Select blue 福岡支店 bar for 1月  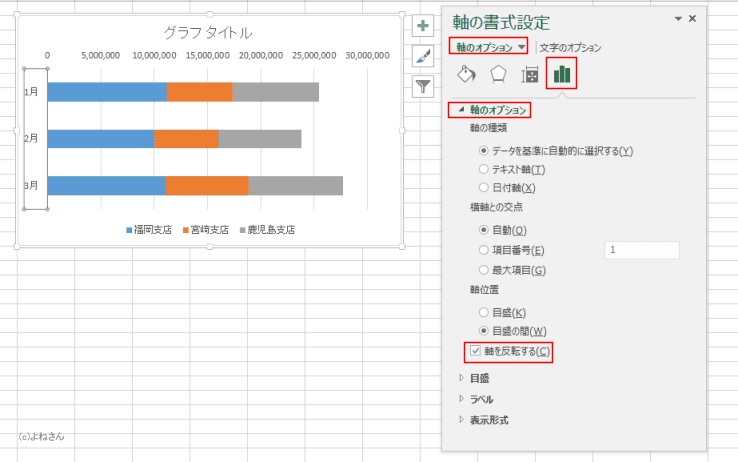(x=107, y=92)
